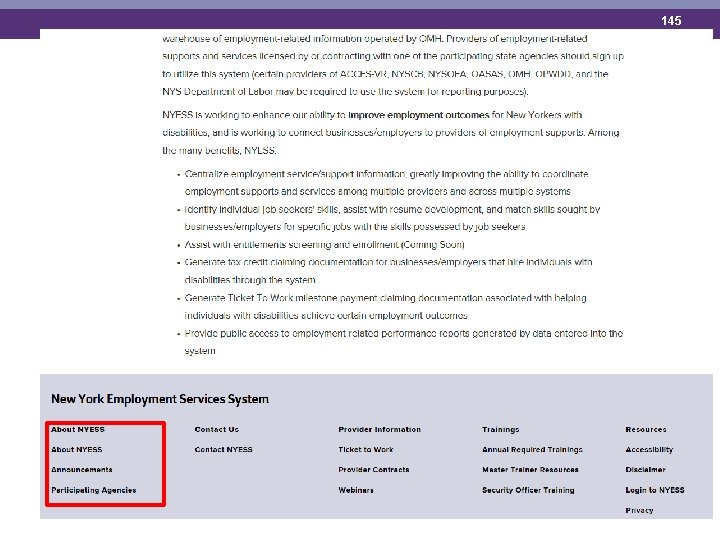Image resolution: width=720 pixels, height=540 pixels.
Task: Open the Ticket to Work link
Action: (366, 450)
